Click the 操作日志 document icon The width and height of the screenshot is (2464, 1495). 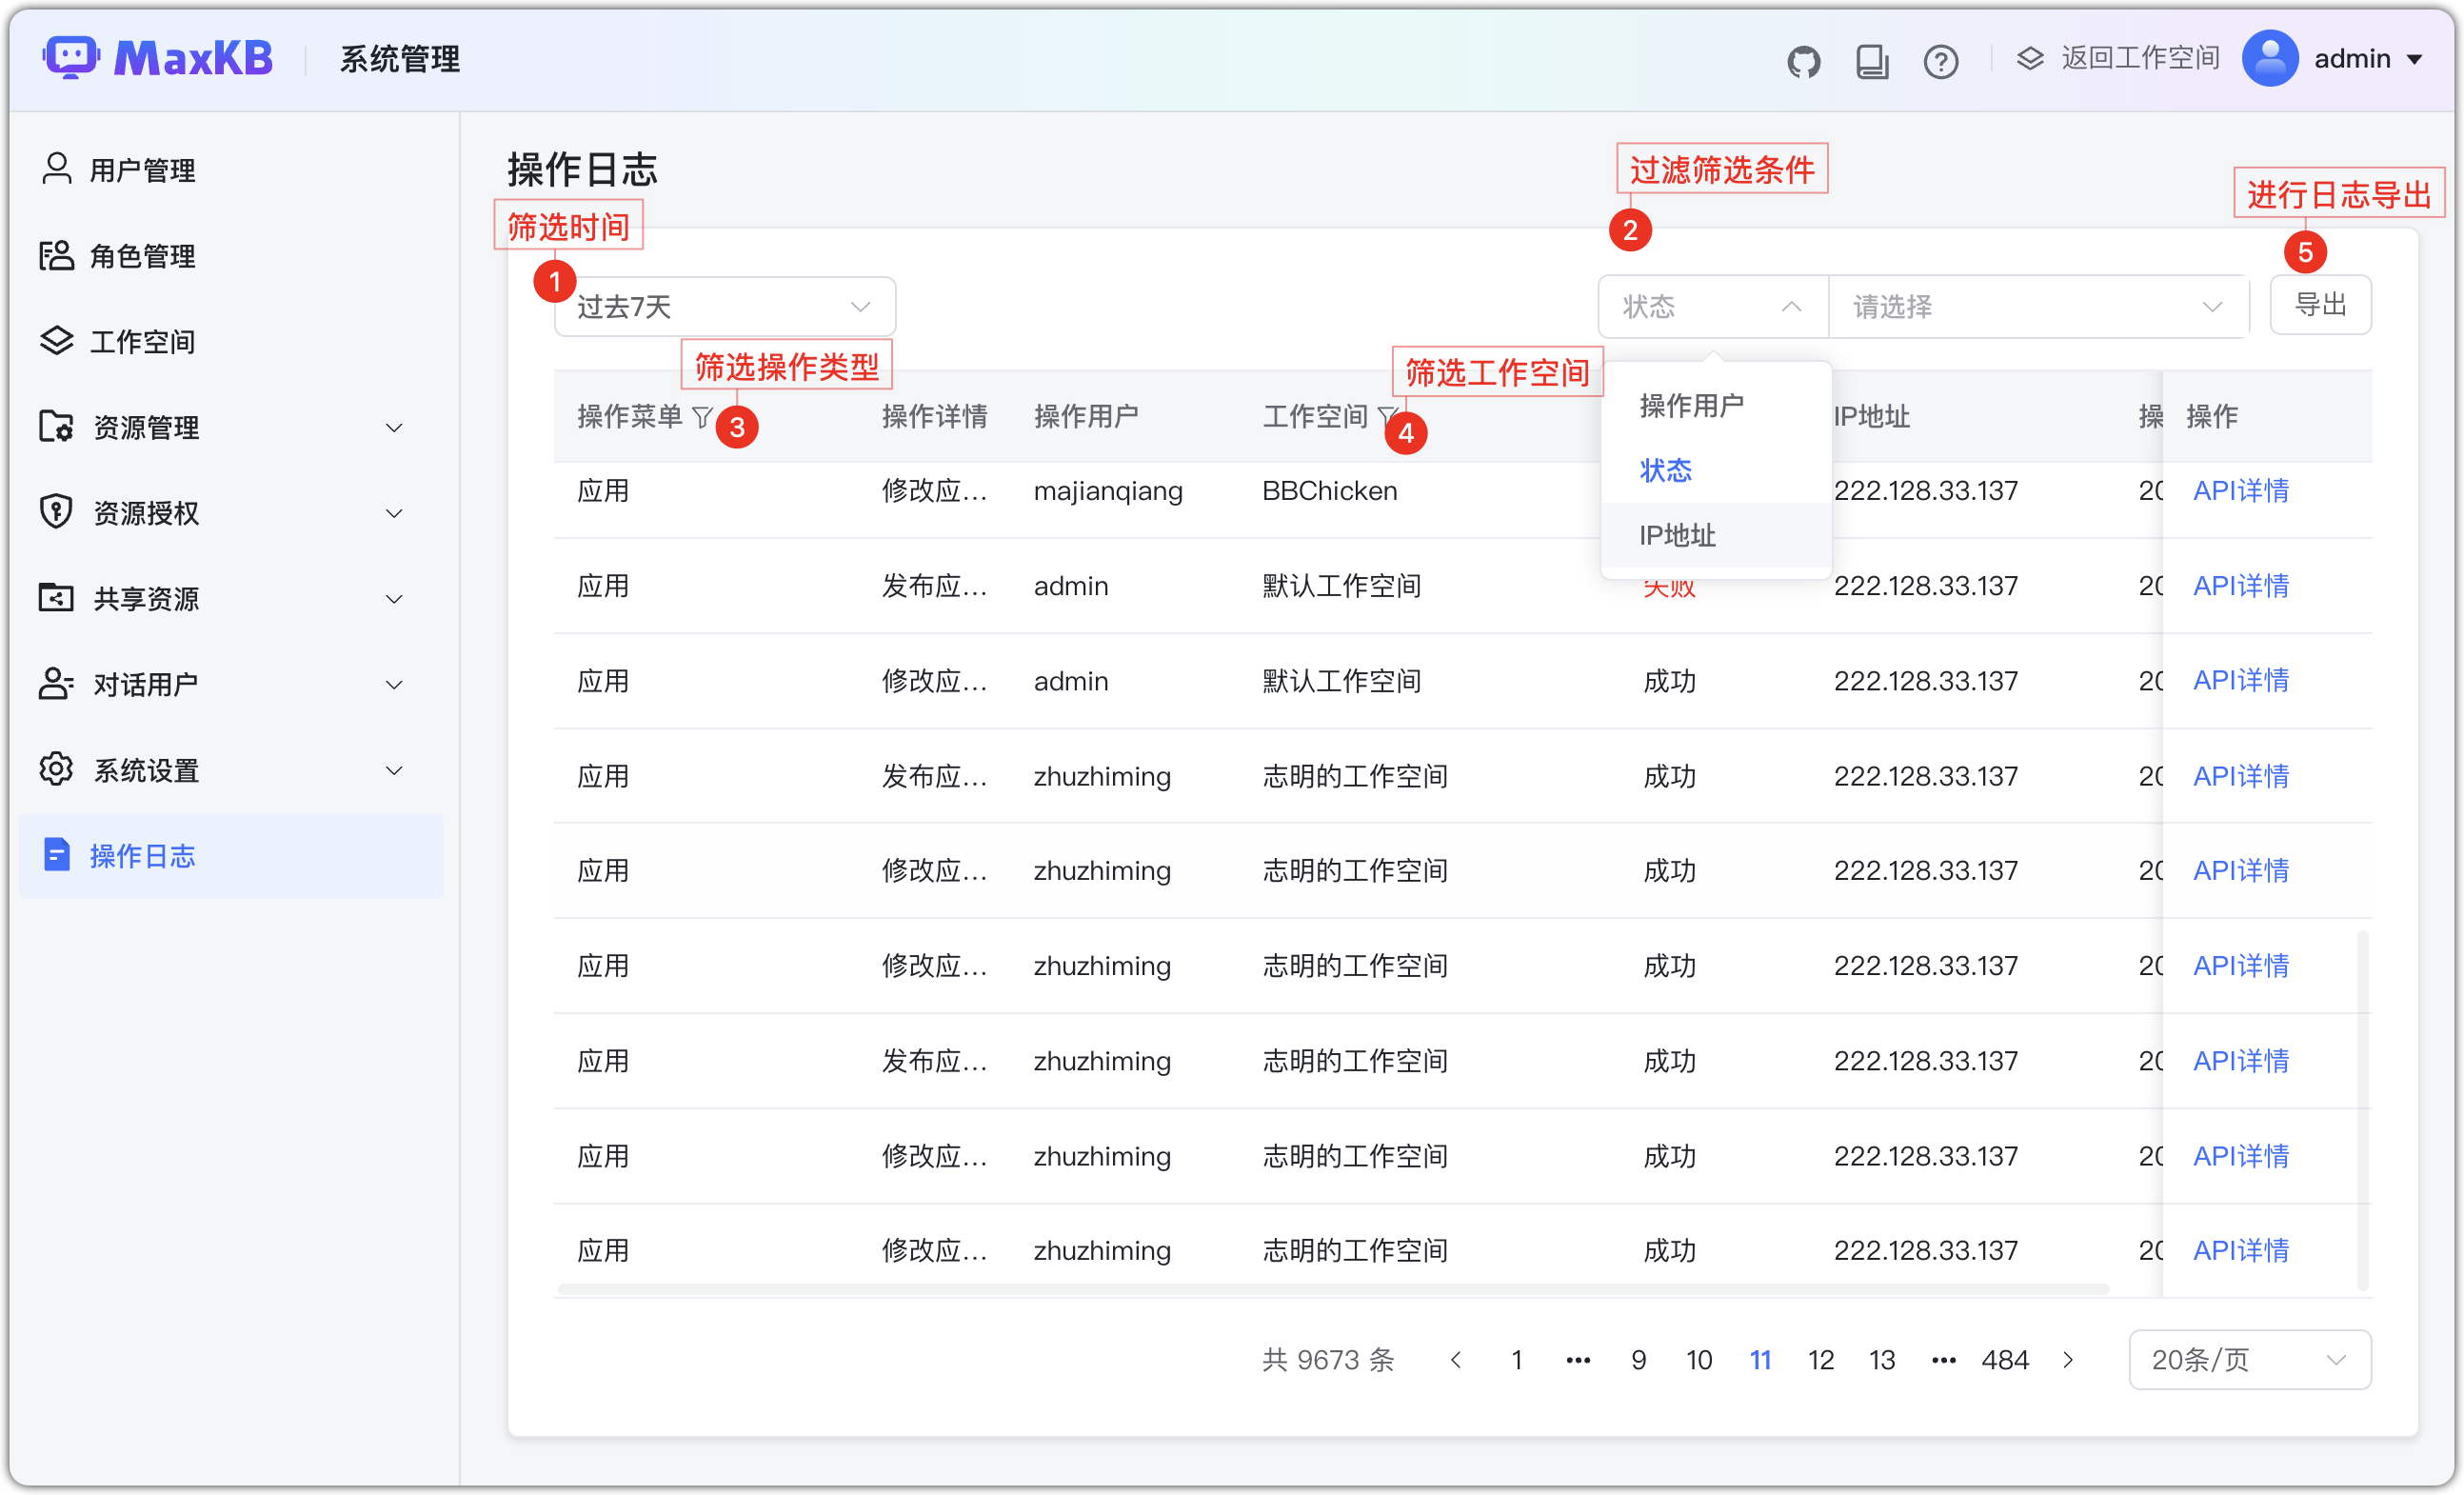[57, 855]
